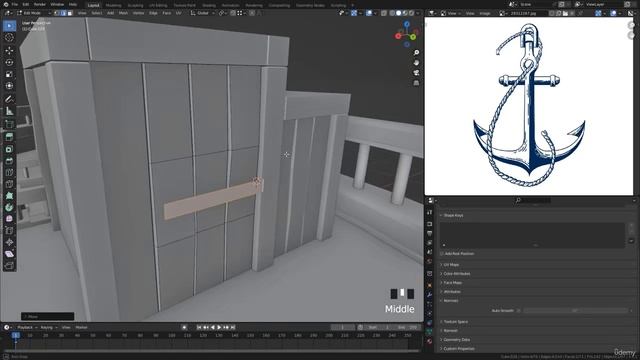This screenshot has height=360, width=640.
Task: Toggle X-ray view in viewport header
Action: [x=384, y=13]
